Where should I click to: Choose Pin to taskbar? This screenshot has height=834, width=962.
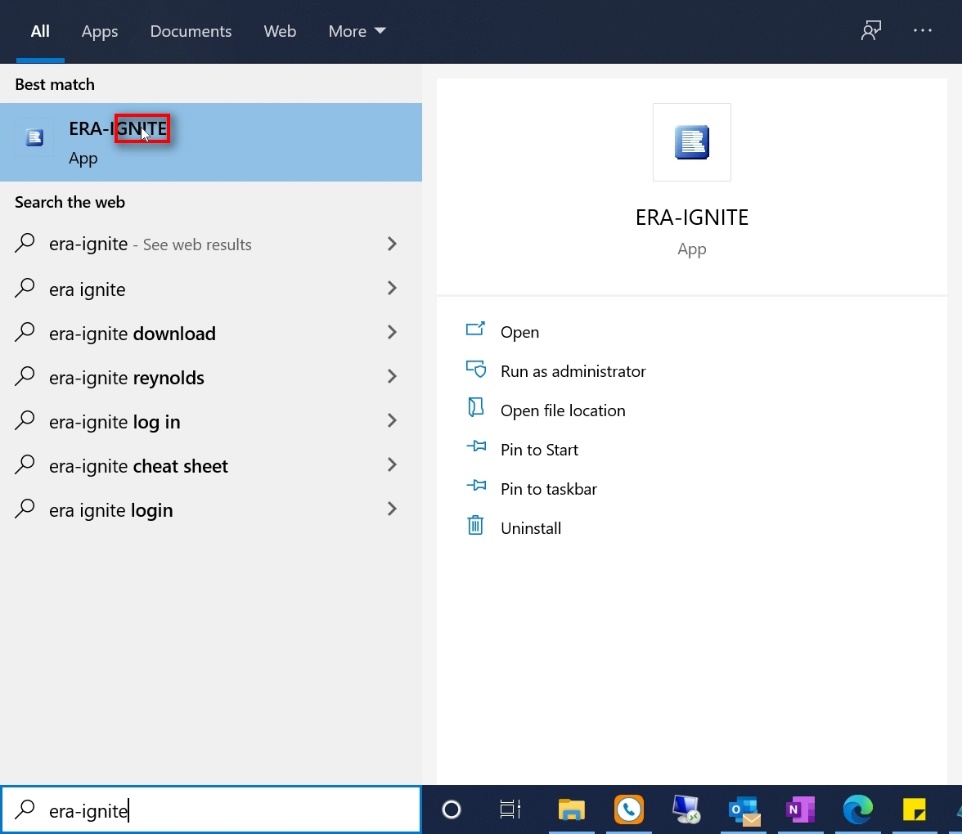tap(548, 489)
